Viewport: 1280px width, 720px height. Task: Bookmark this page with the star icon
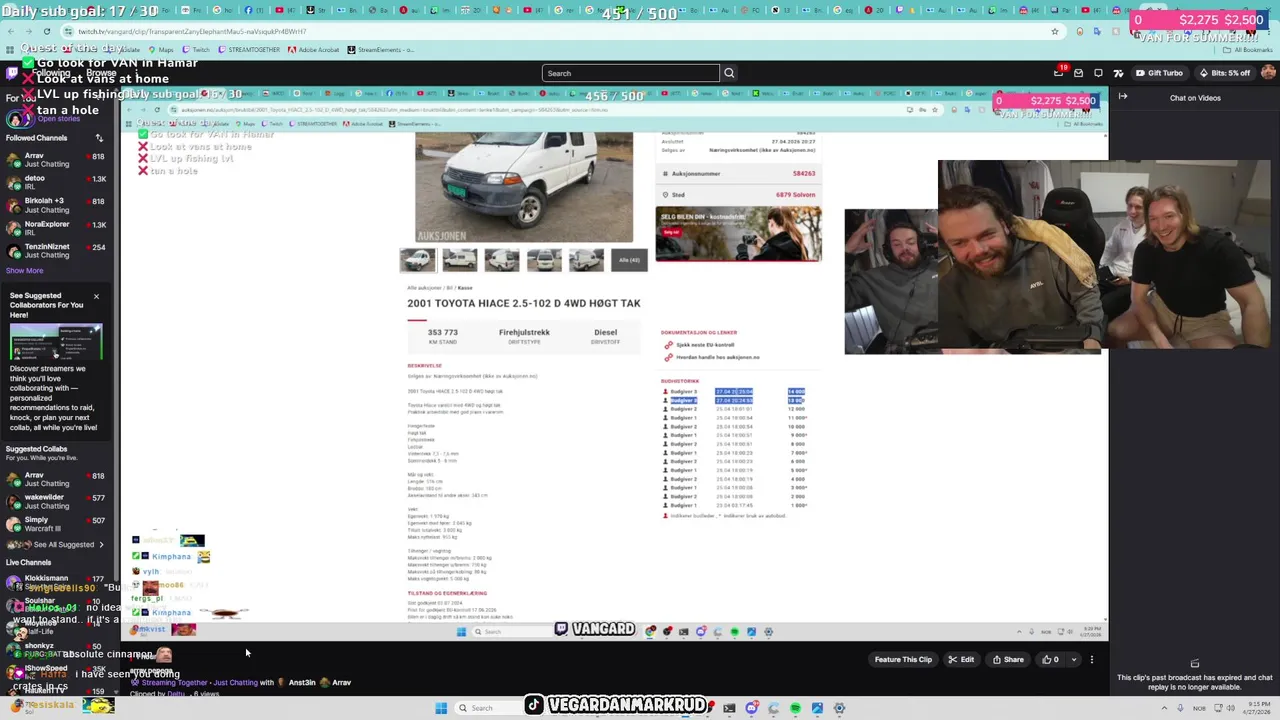coord(1054,31)
